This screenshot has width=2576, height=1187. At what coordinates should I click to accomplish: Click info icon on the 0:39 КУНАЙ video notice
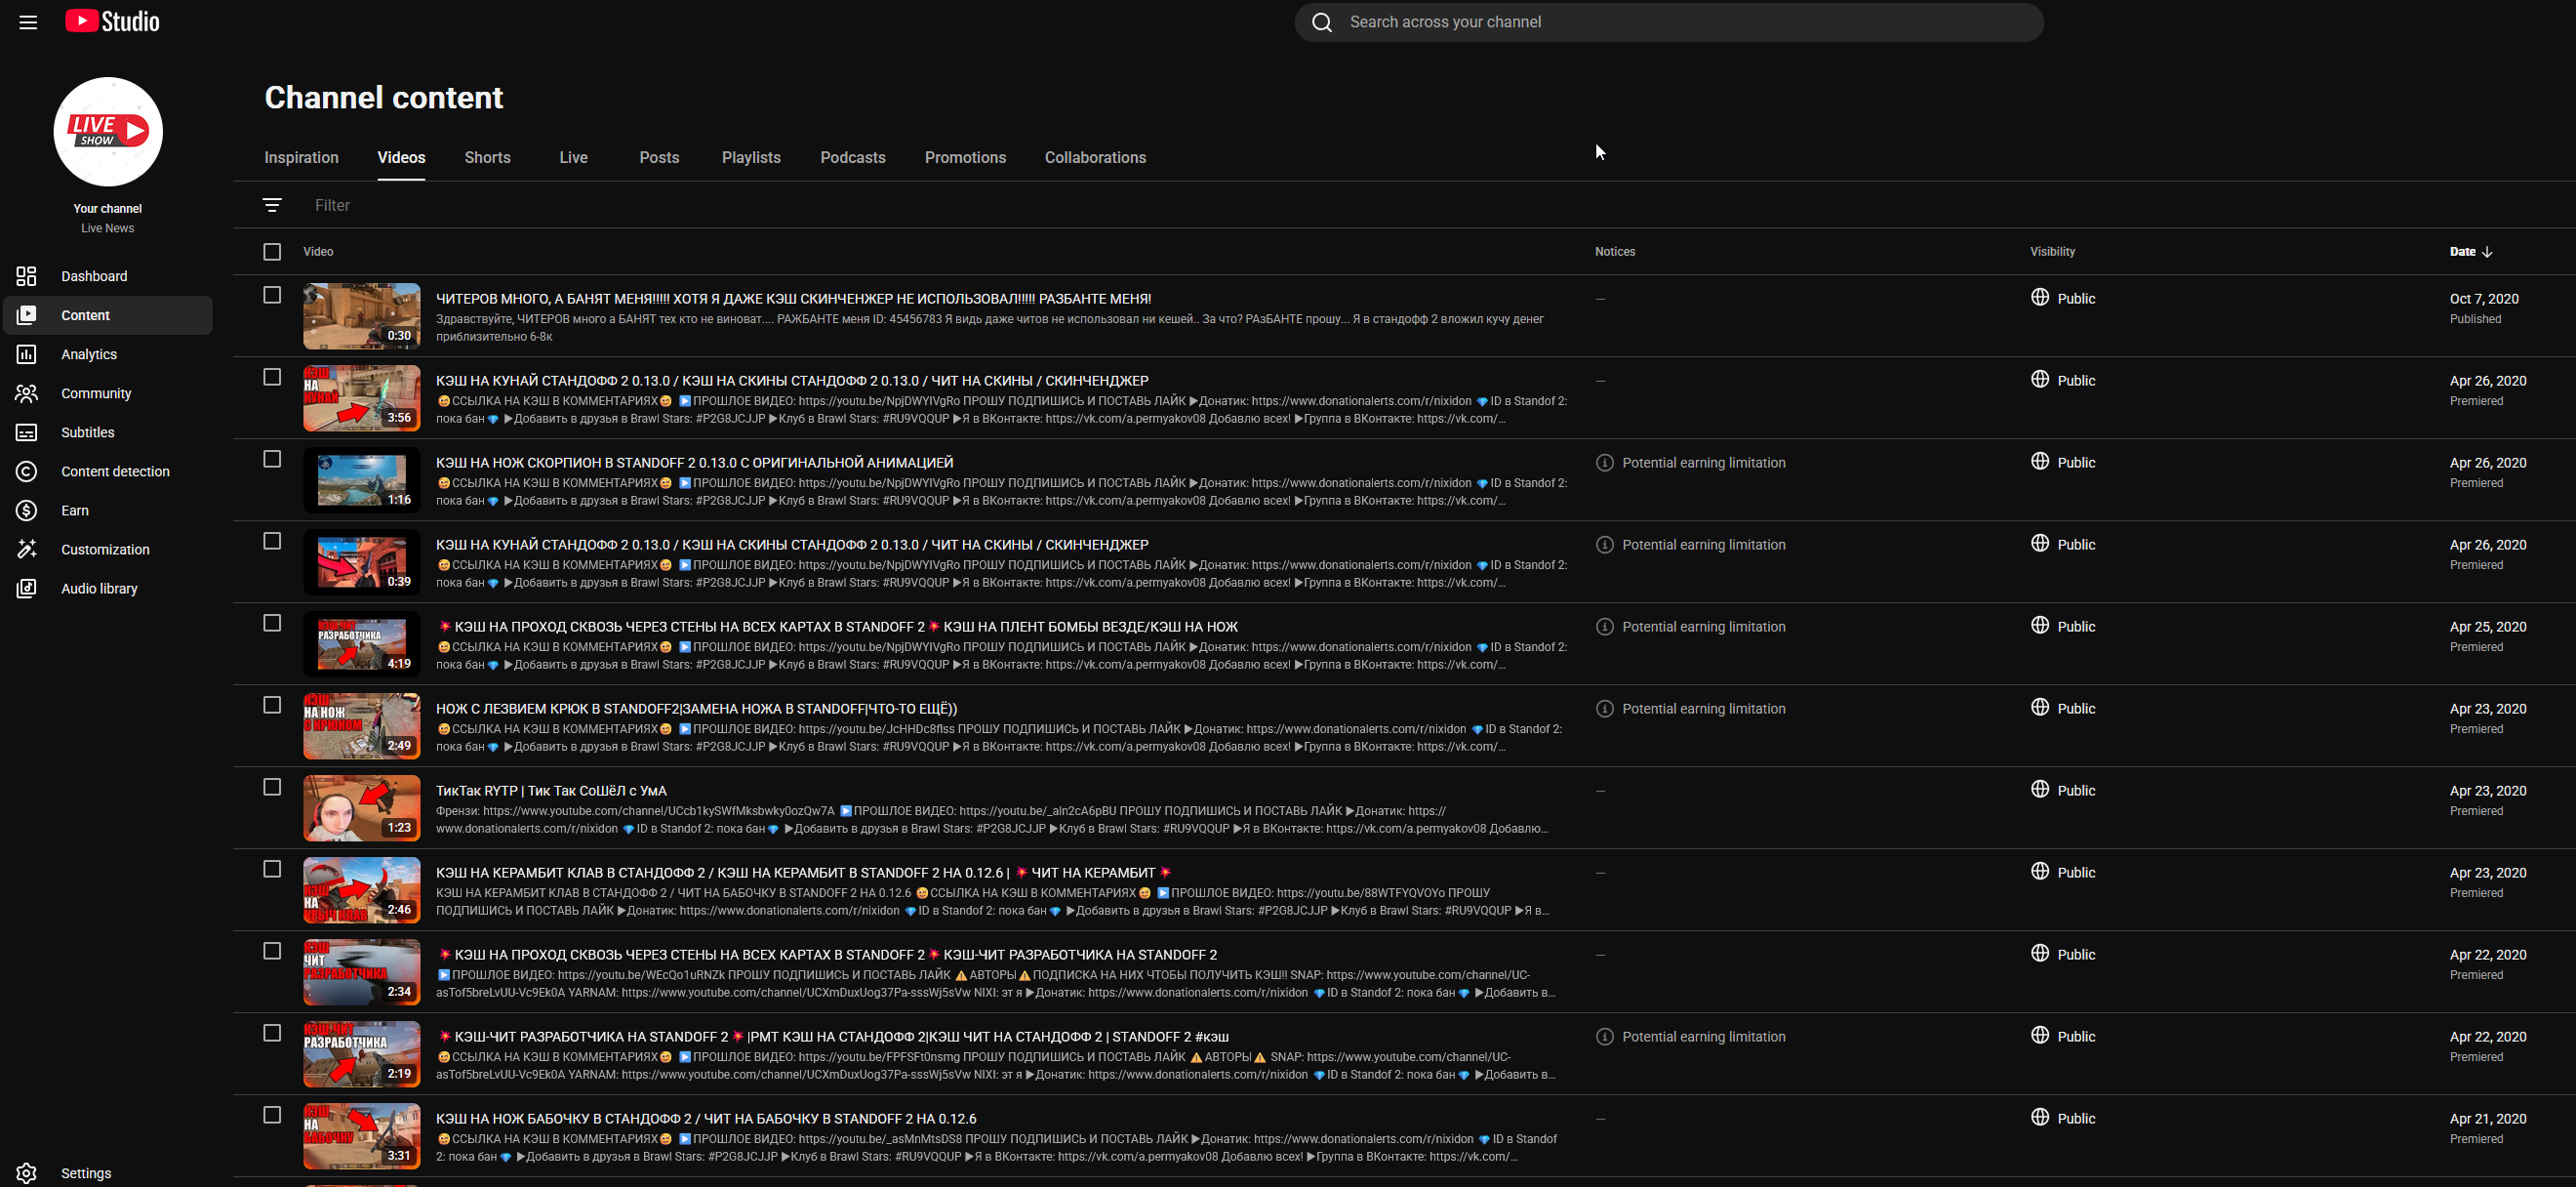[x=1604, y=545]
